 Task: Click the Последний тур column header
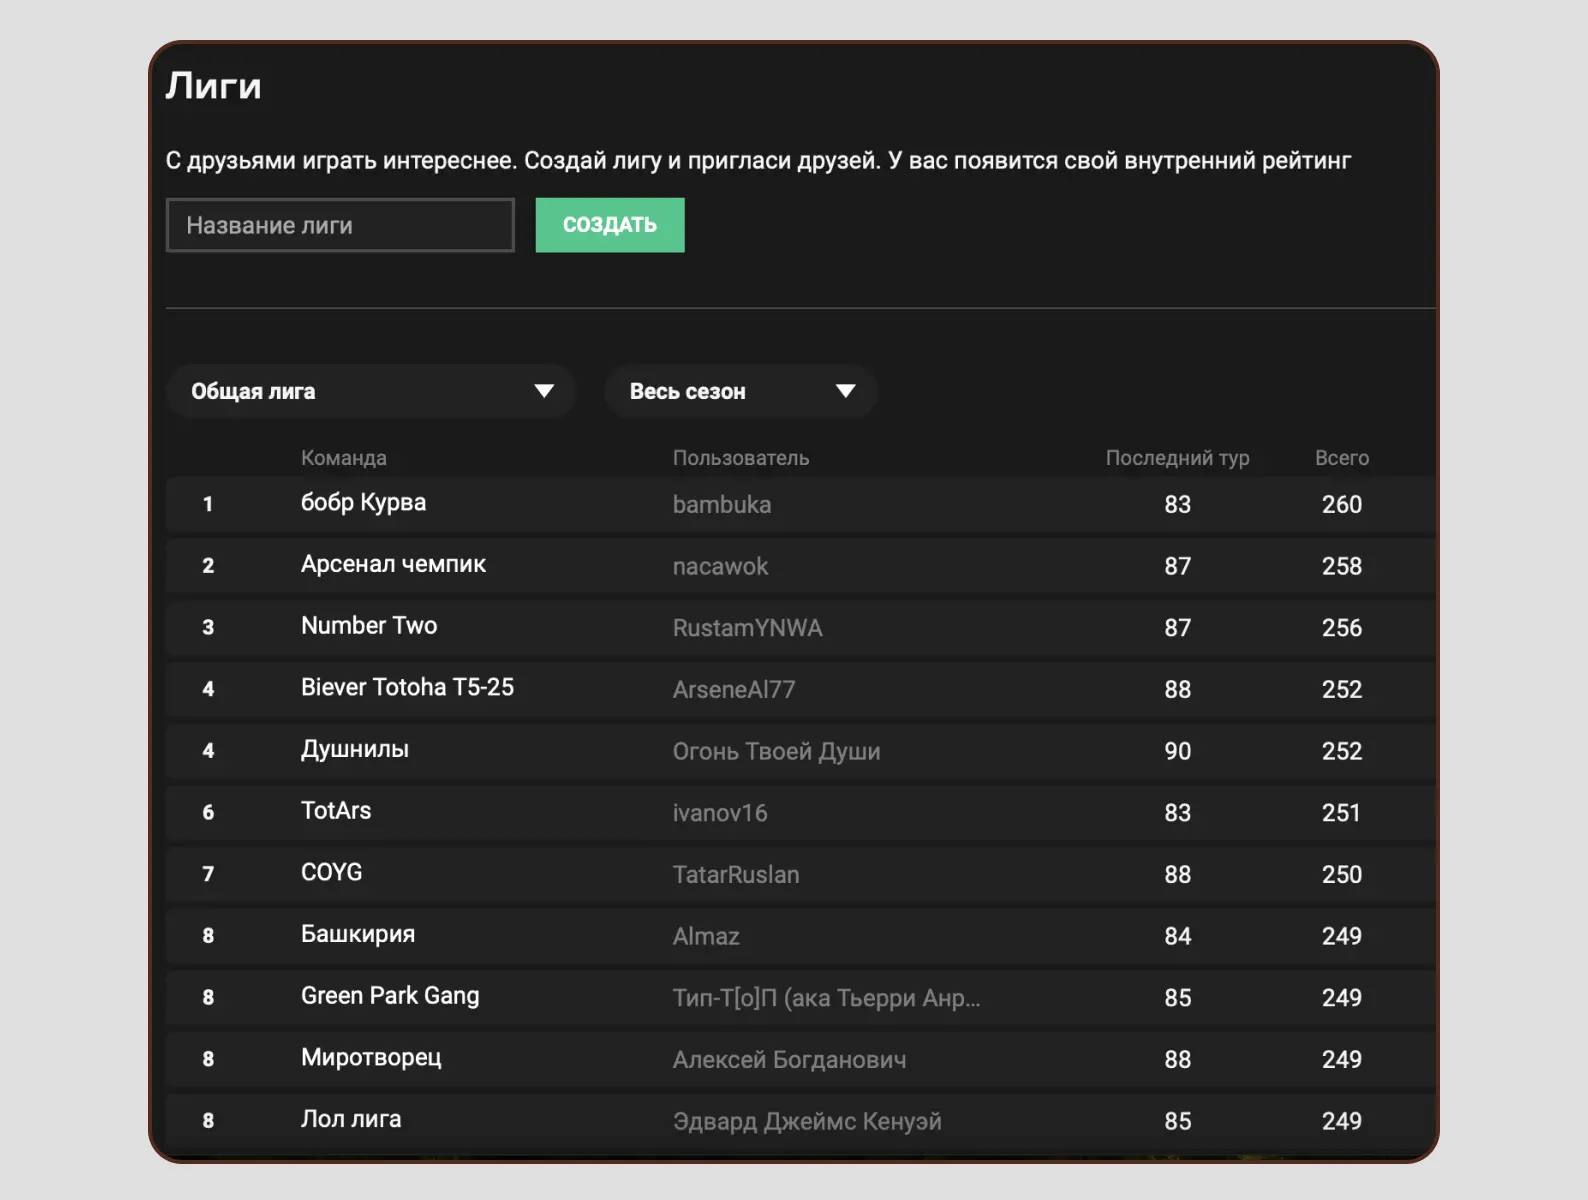point(1177,458)
